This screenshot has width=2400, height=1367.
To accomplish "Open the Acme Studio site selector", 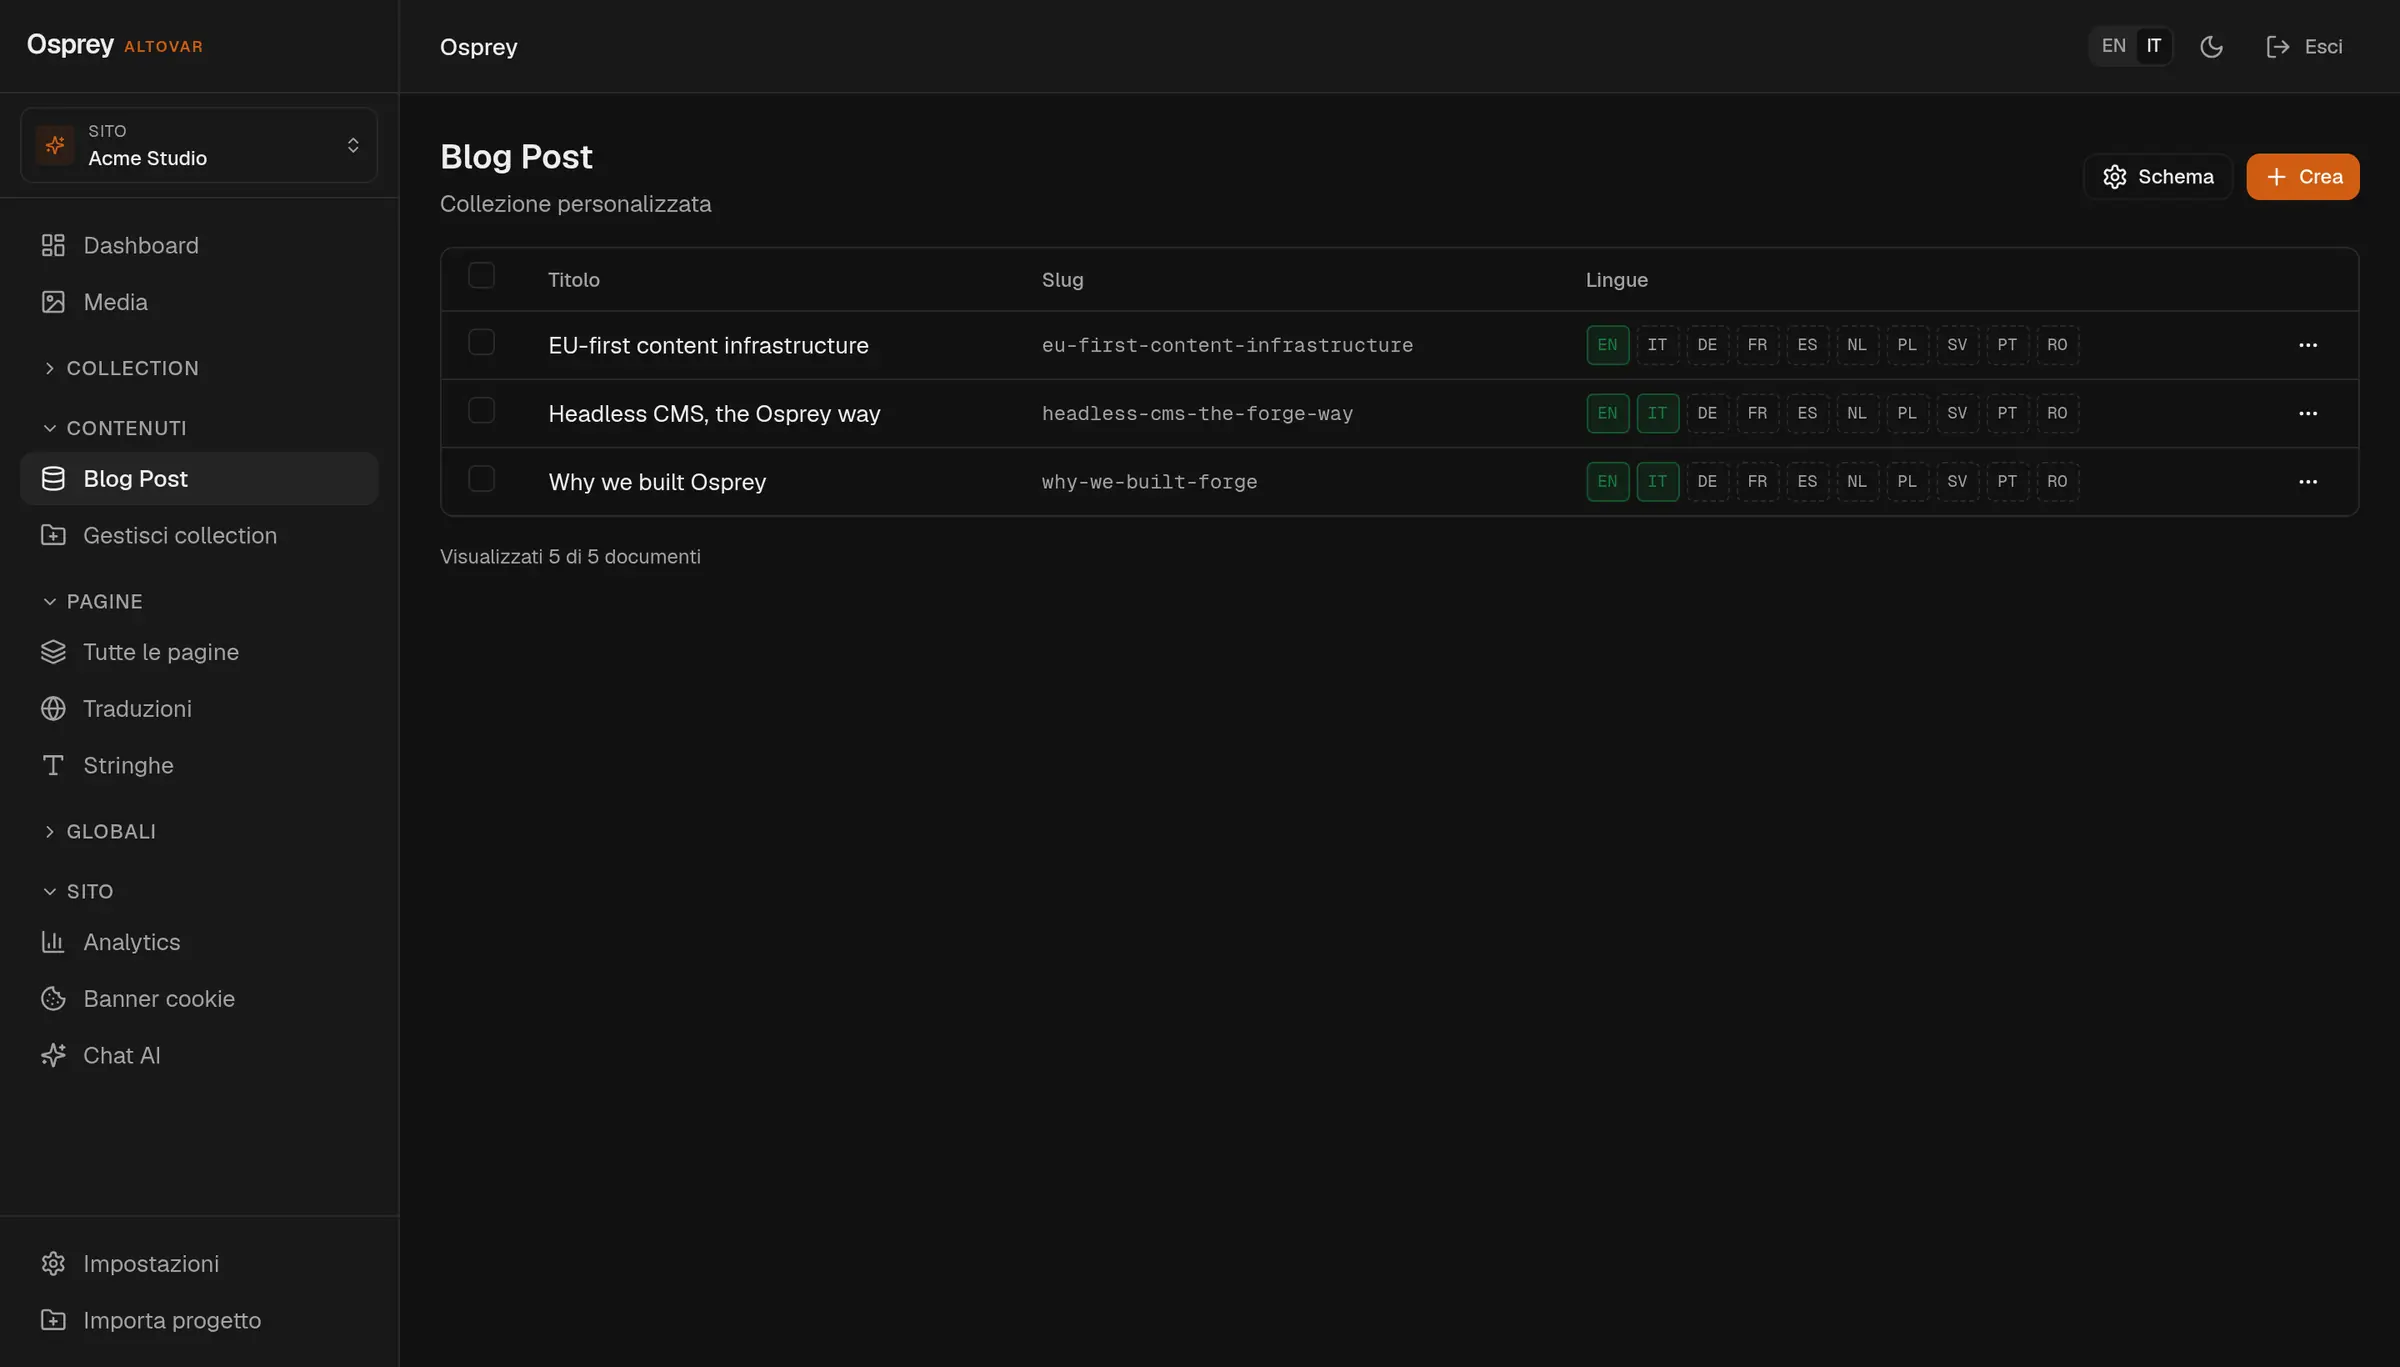I will [199, 145].
